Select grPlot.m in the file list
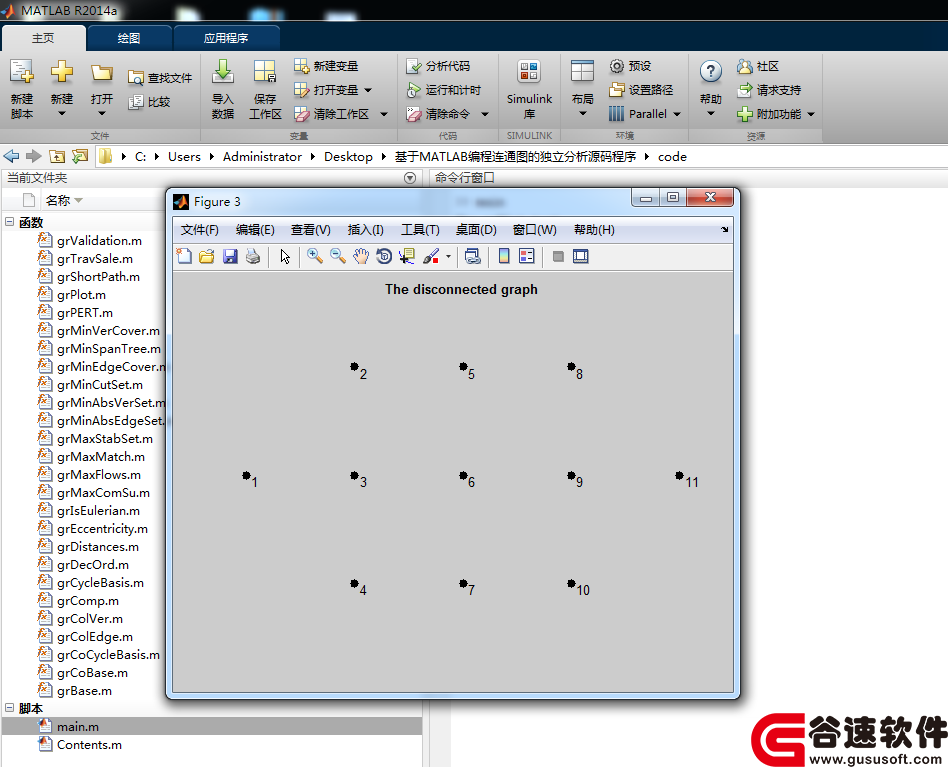This screenshot has height=767, width=948. coord(82,294)
